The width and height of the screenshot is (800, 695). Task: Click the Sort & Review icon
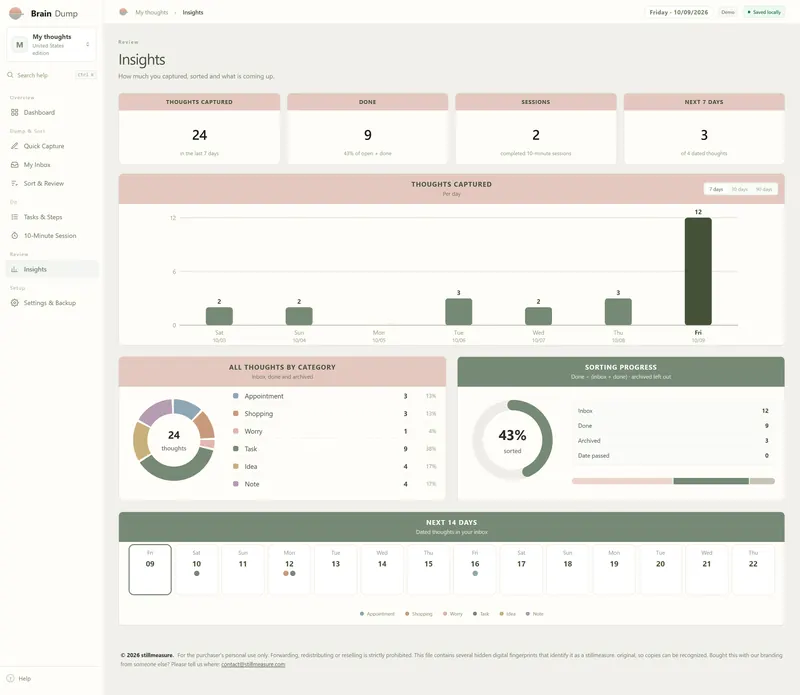point(14,183)
